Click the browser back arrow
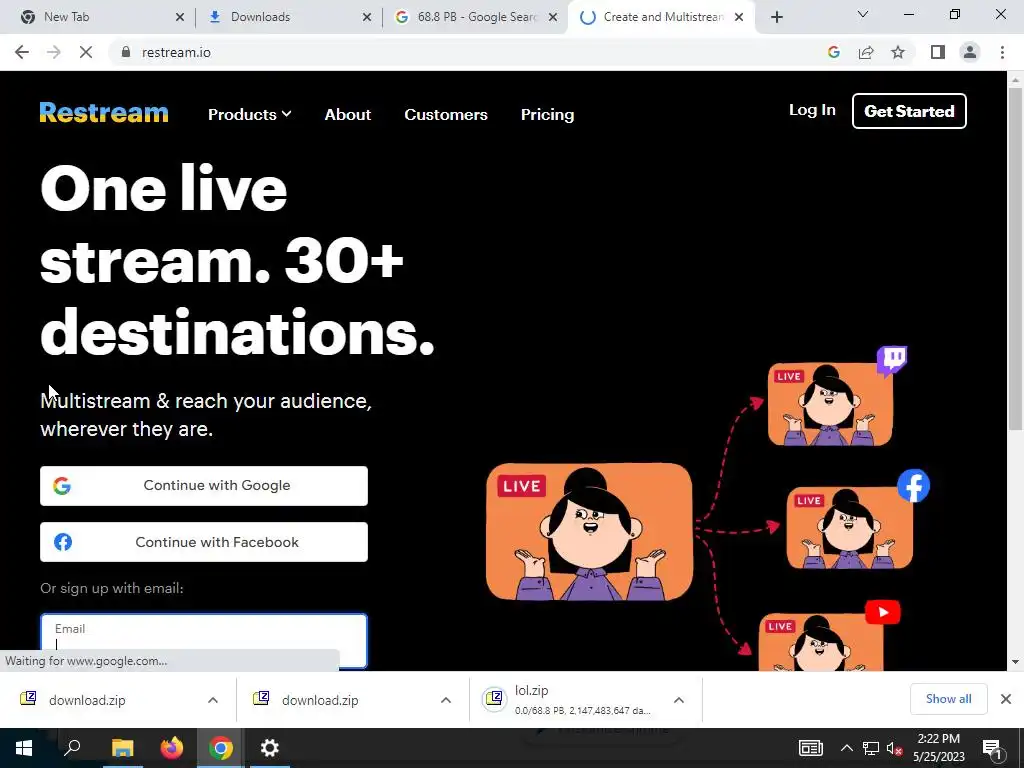The image size is (1024, 768). [22, 52]
